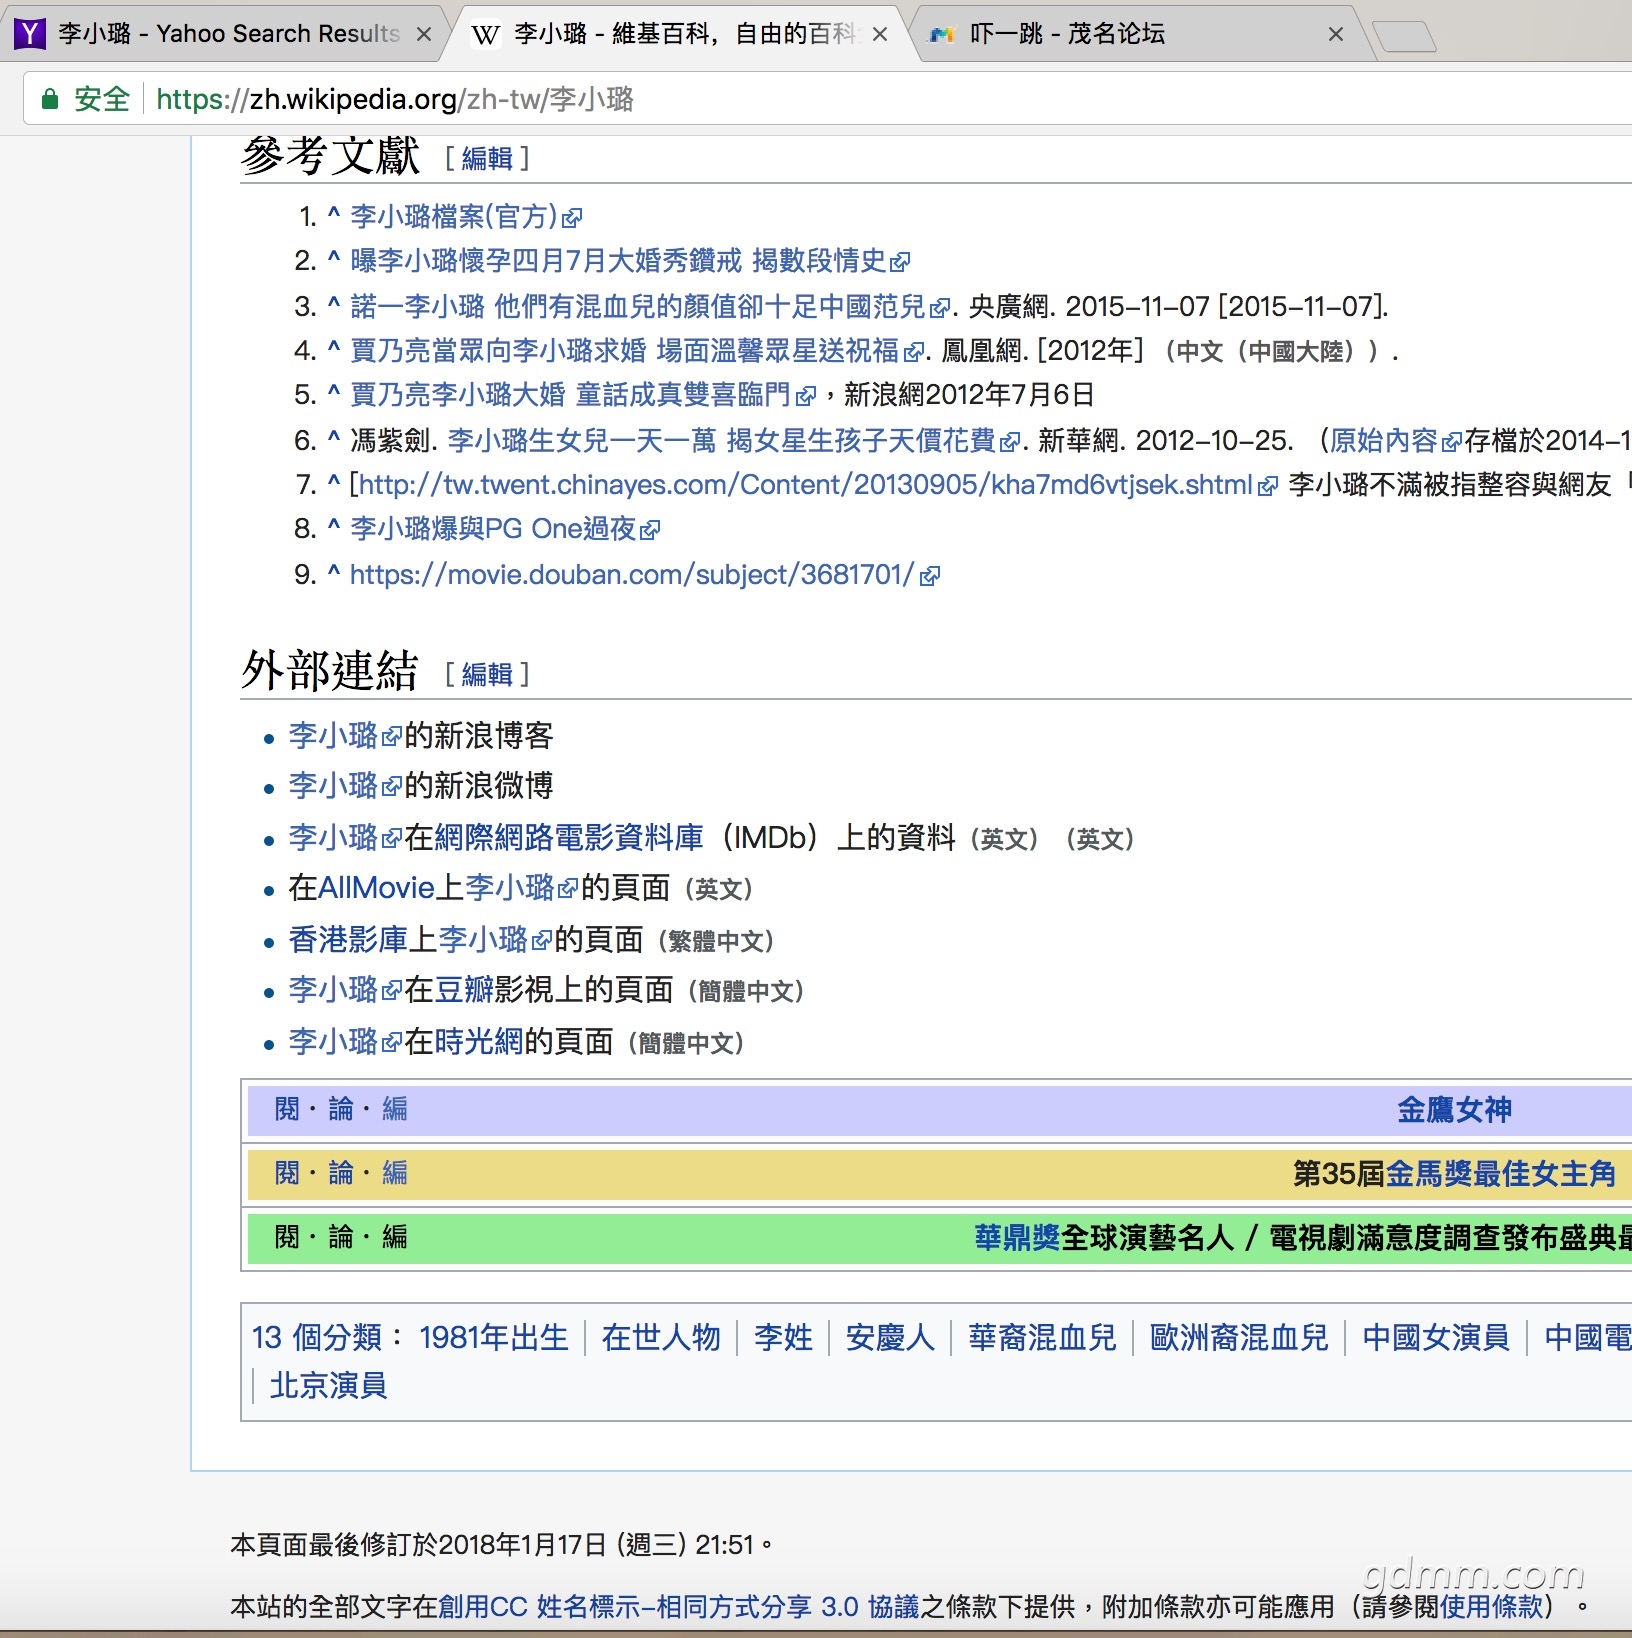Open the 中國女演員 category
1632x1638 pixels.
1436,1338
